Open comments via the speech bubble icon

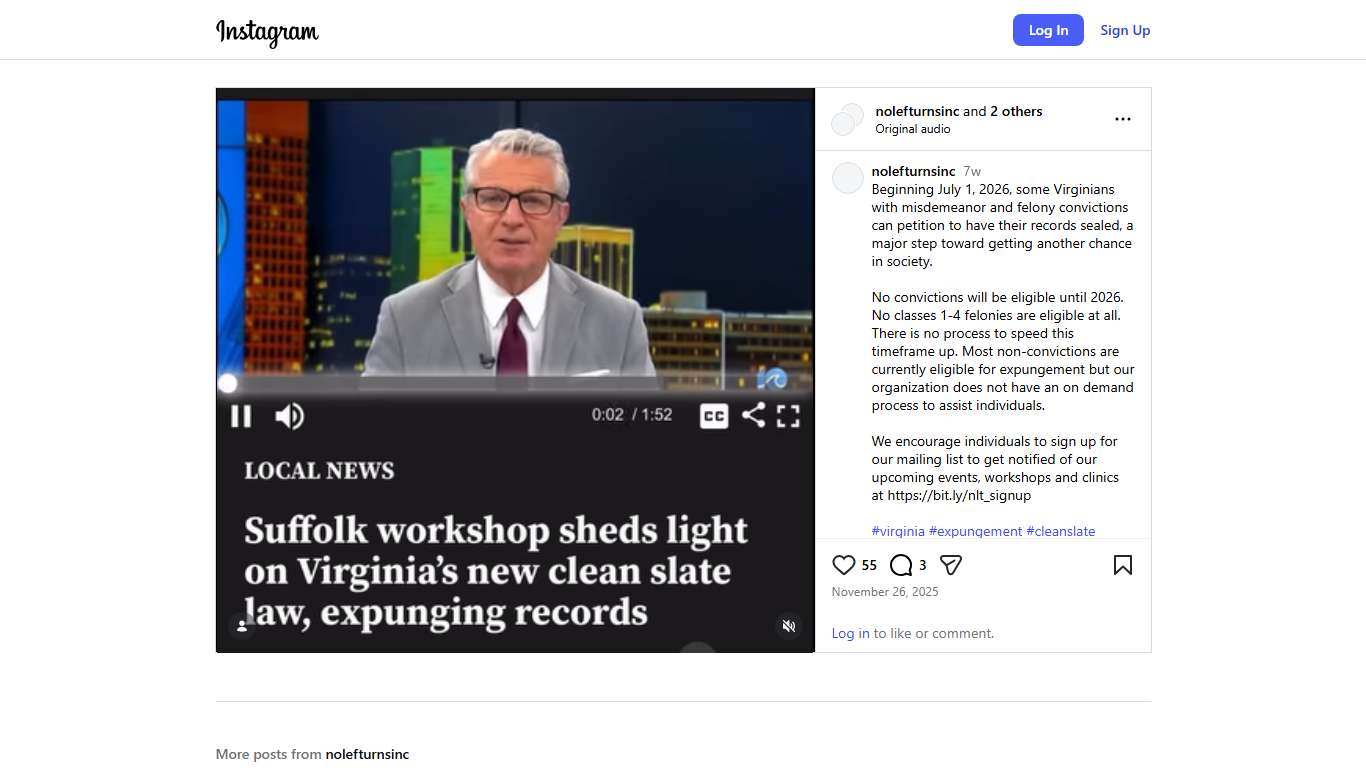pos(901,565)
